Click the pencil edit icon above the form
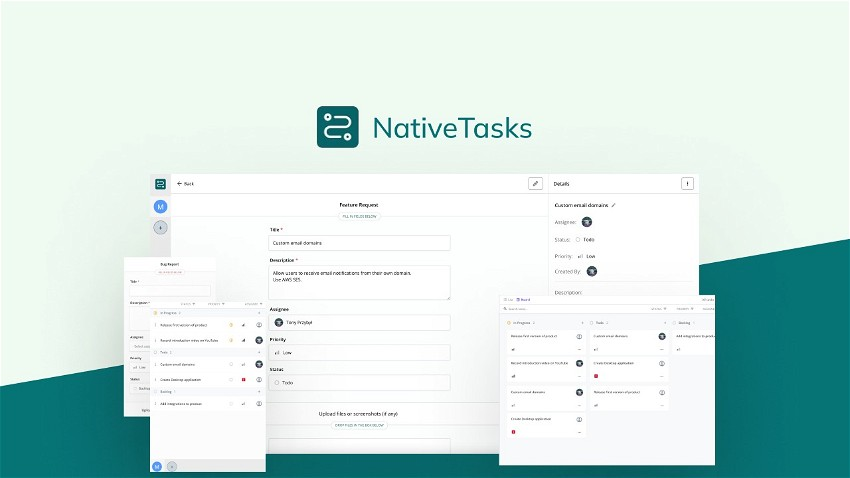 click(x=535, y=184)
